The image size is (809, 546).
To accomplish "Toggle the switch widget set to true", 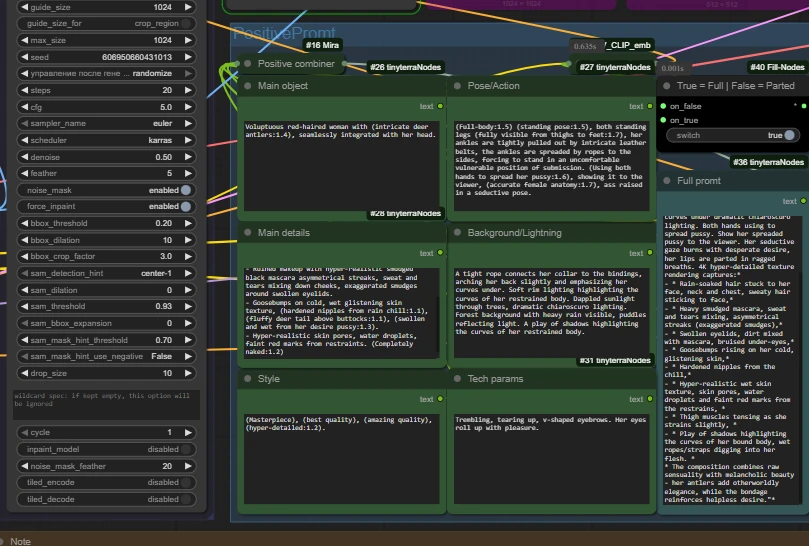I will pos(790,135).
